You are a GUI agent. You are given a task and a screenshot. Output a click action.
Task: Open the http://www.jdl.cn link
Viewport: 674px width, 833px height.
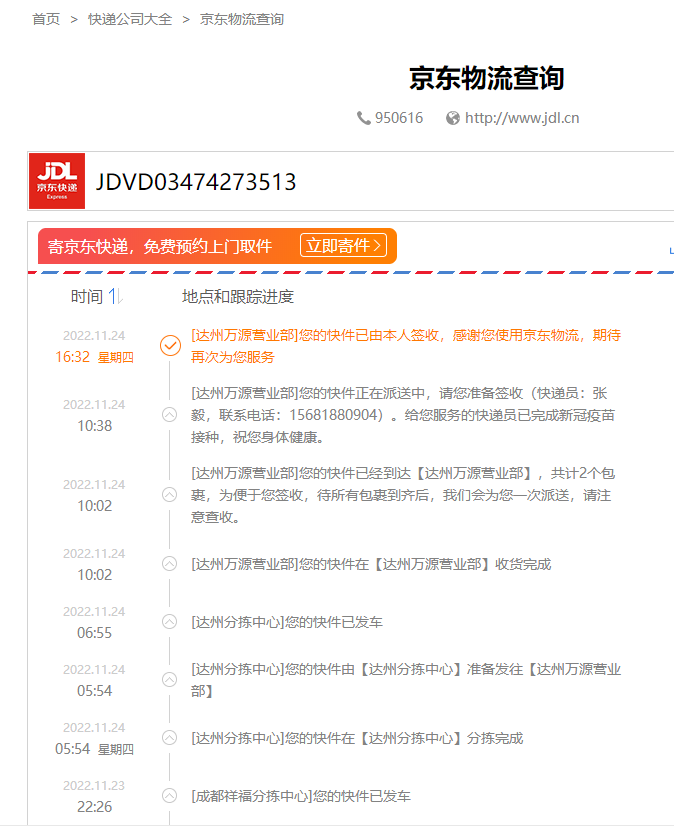[522, 118]
